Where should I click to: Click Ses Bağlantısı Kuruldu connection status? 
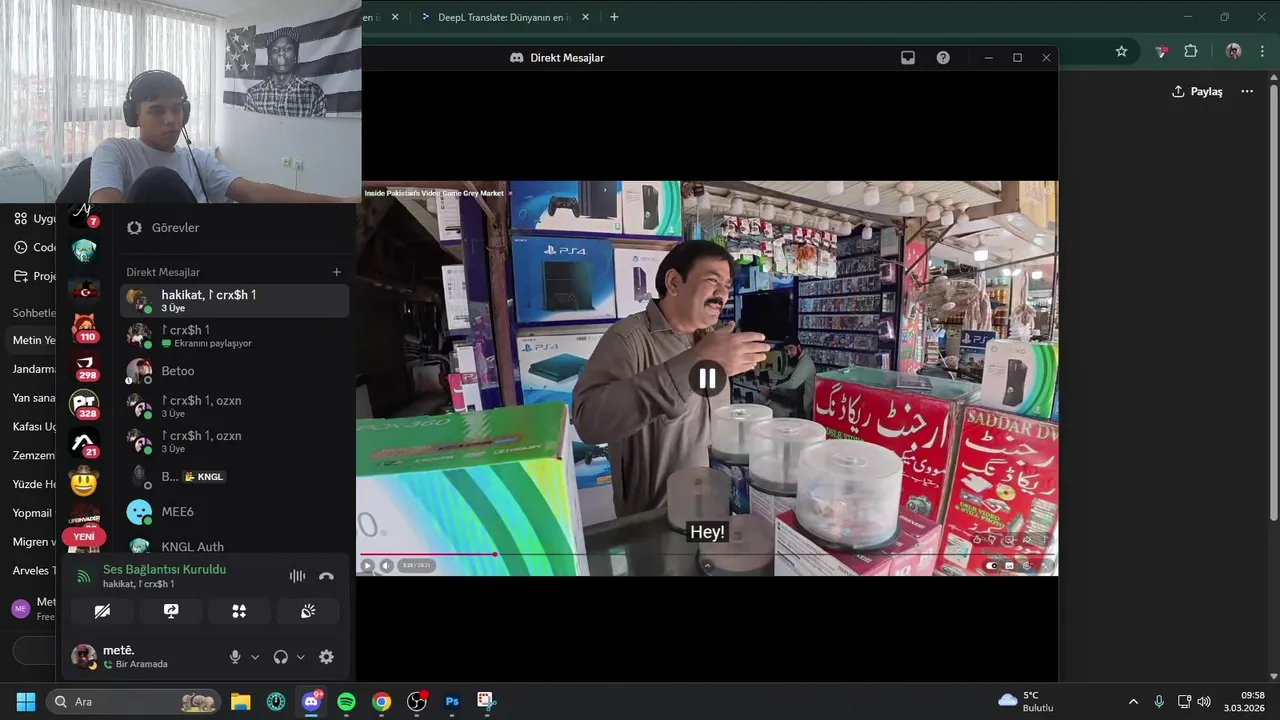point(164,569)
